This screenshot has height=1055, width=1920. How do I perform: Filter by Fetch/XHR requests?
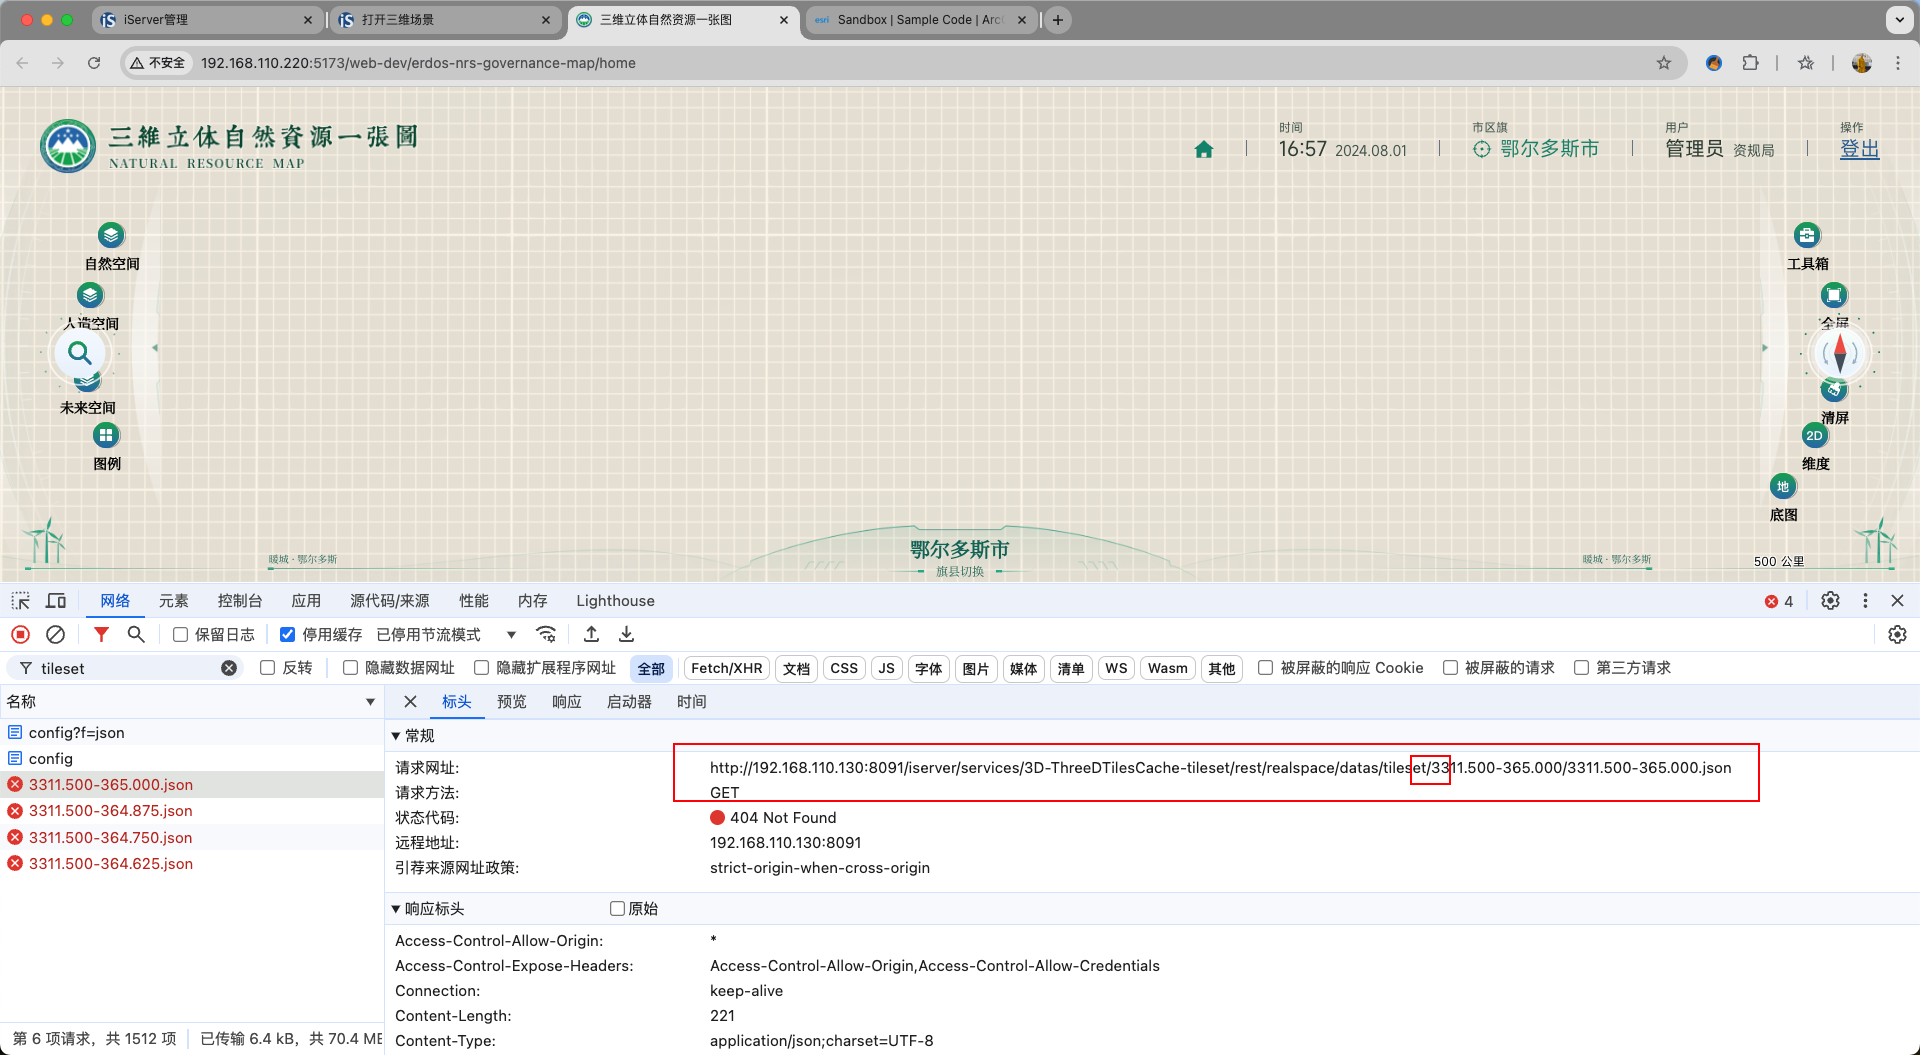click(727, 668)
